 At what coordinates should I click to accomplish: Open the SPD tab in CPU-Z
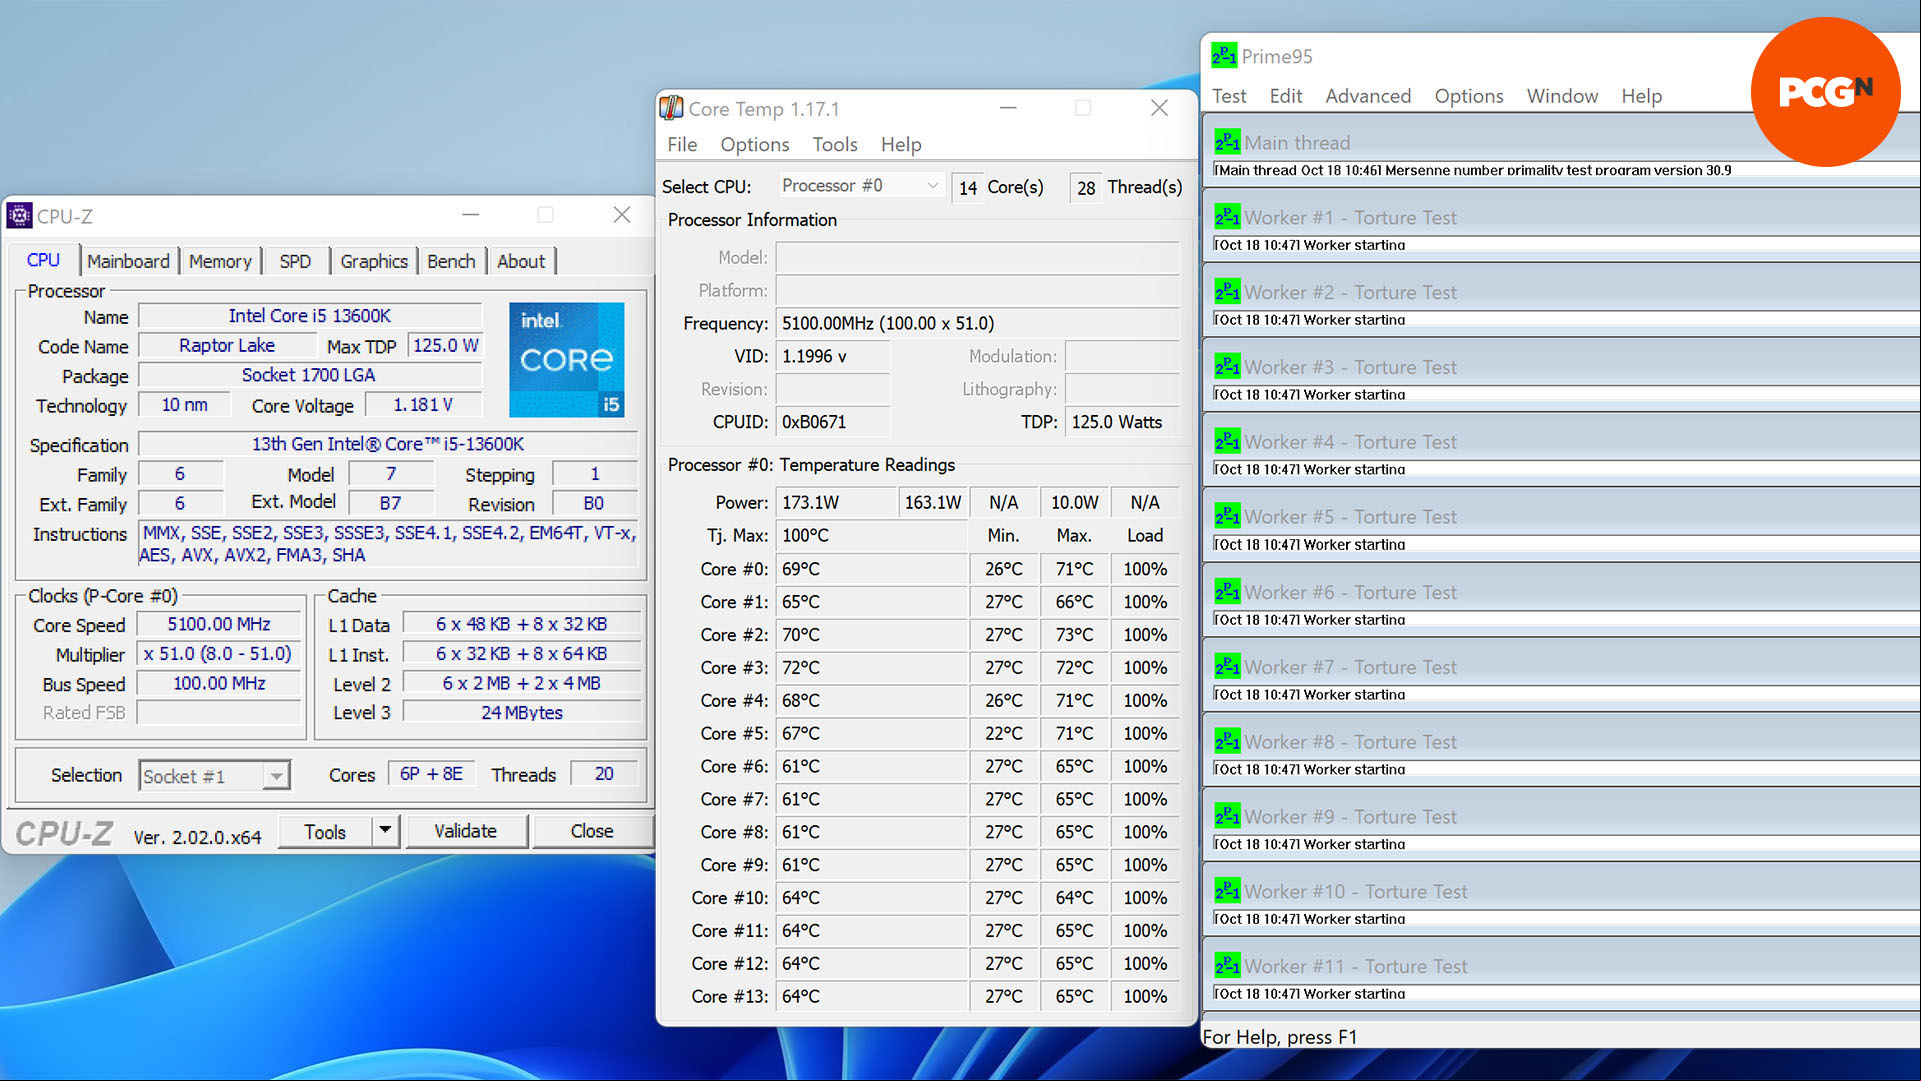tap(295, 261)
